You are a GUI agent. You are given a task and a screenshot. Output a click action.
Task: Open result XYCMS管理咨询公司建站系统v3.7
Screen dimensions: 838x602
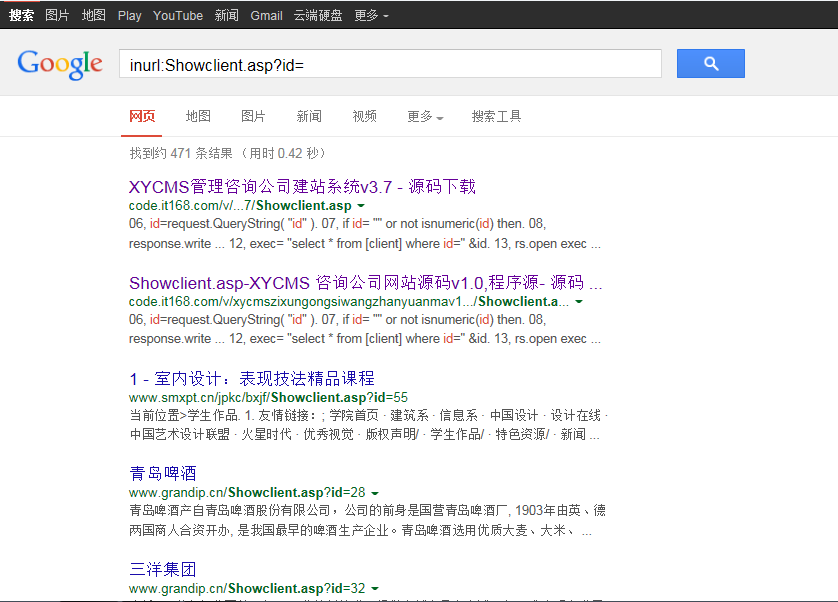(x=302, y=187)
